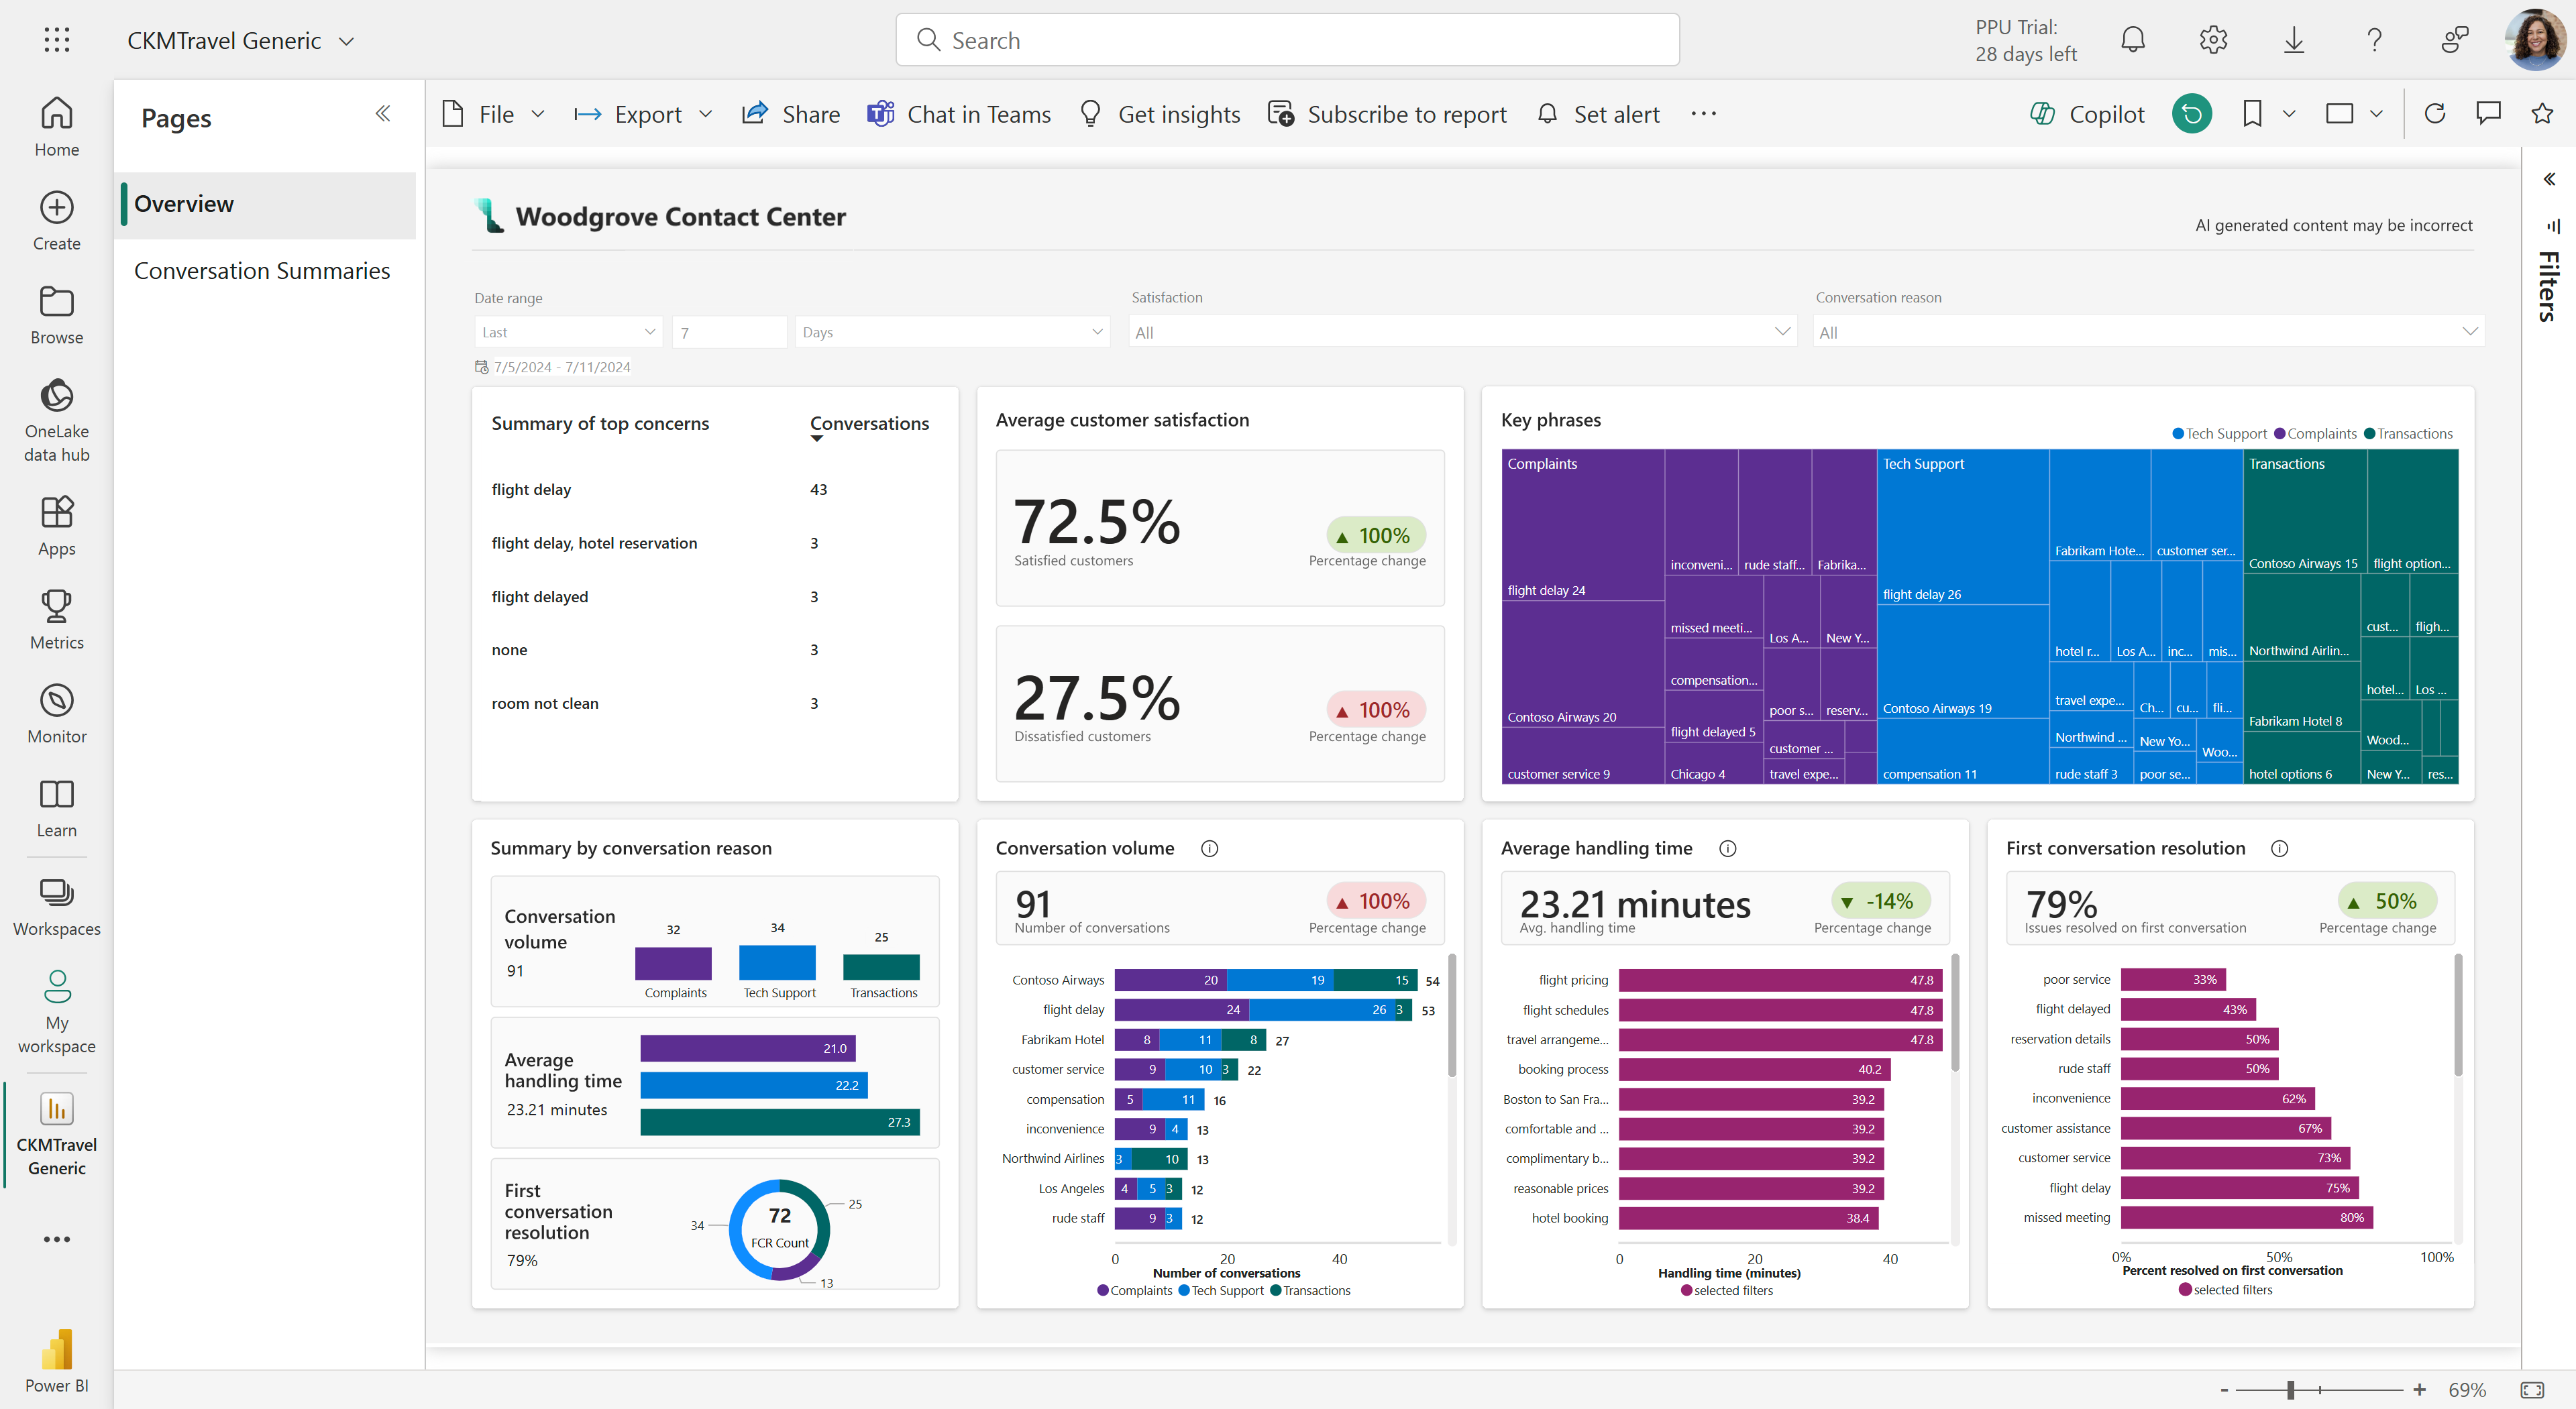Click the bookmark icon
The width and height of the screenshot is (2576, 1409).
(2252, 114)
